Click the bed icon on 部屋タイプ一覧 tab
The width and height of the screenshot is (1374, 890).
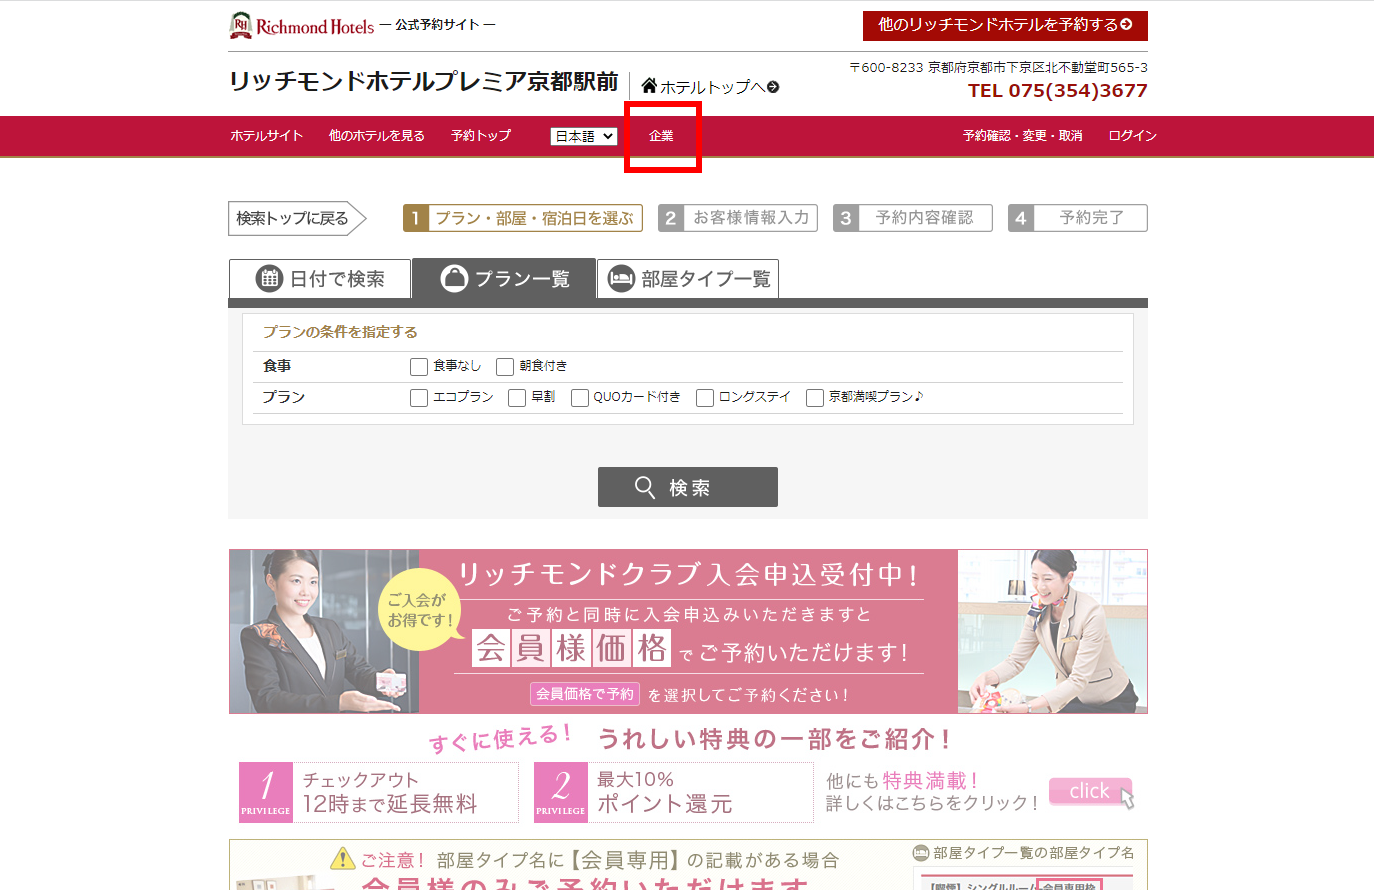pyautogui.click(x=621, y=278)
